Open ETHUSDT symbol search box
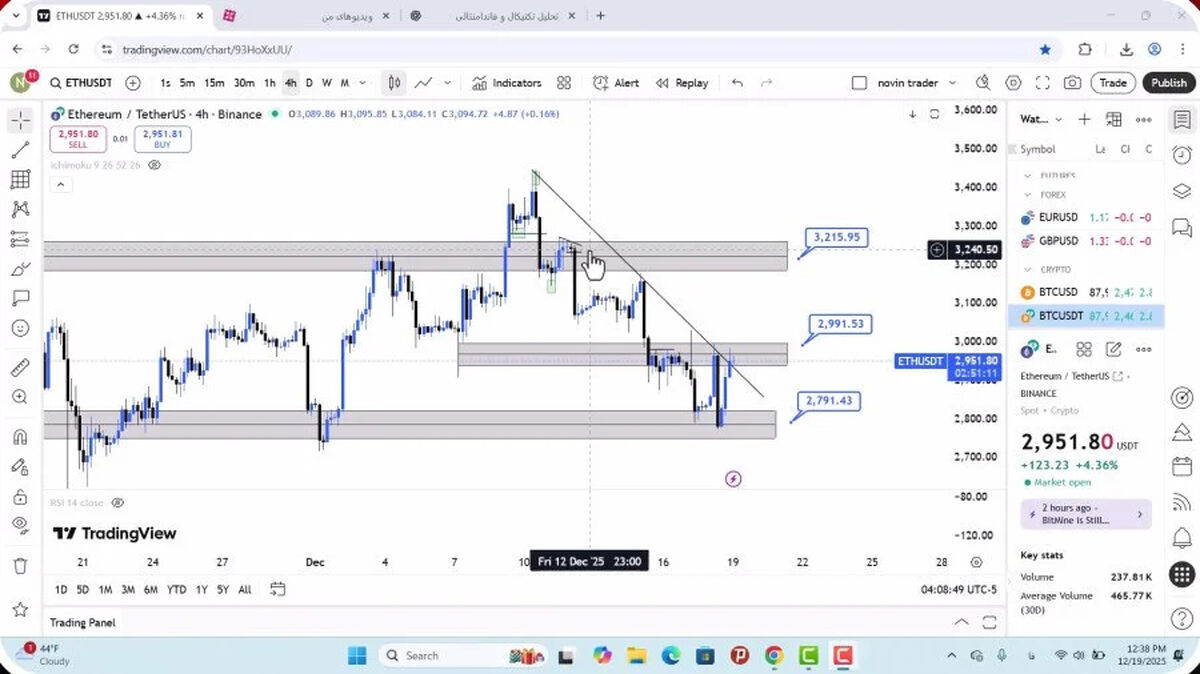1200x674 pixels. (x=80, y=83)
